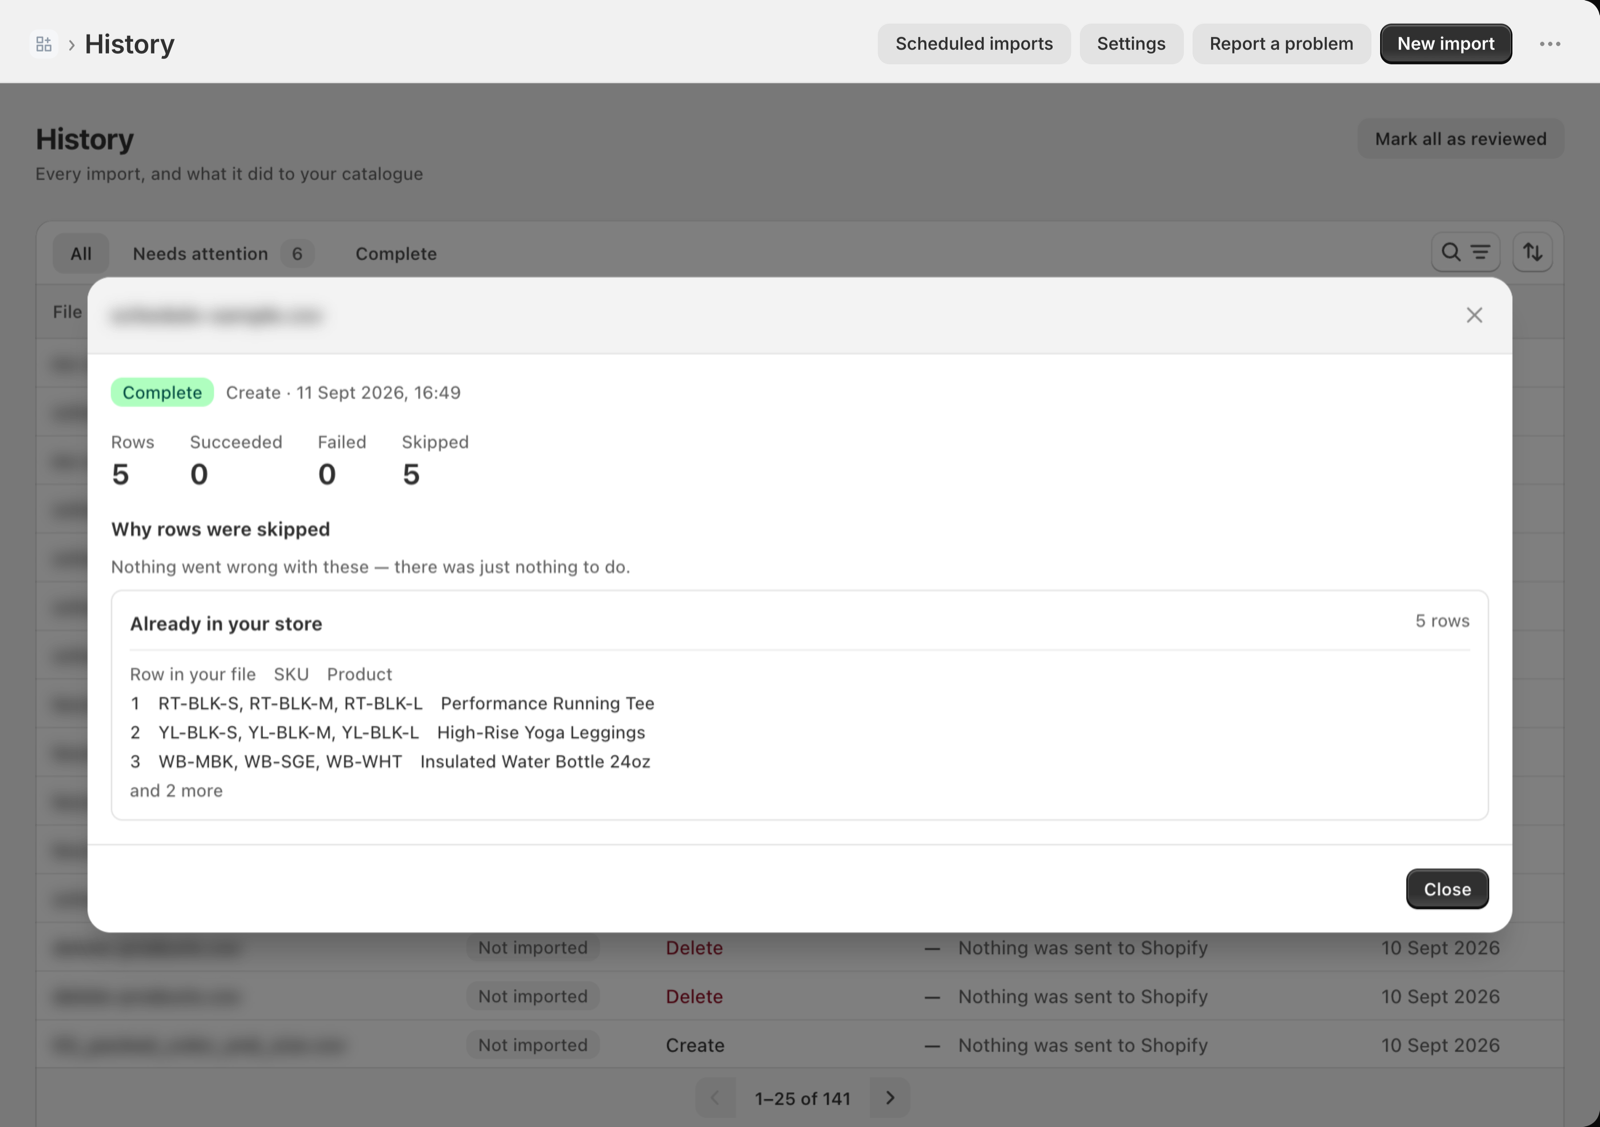Start a New import

tap(1446, 44)
